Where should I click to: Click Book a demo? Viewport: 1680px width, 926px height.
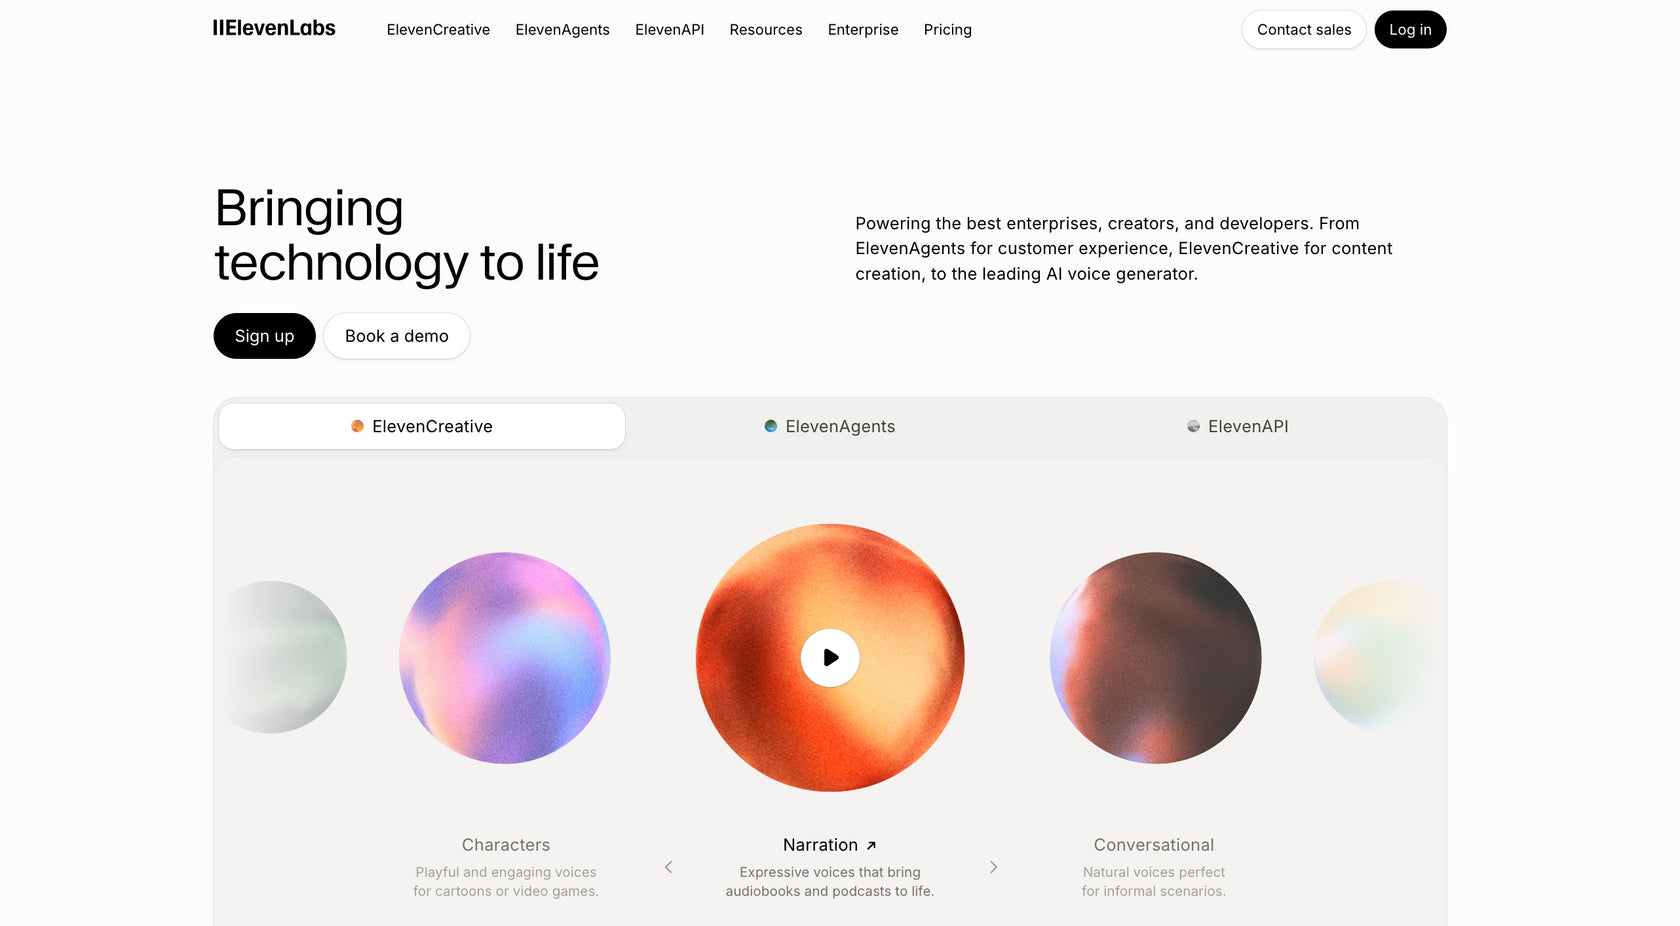coord(397,336)
